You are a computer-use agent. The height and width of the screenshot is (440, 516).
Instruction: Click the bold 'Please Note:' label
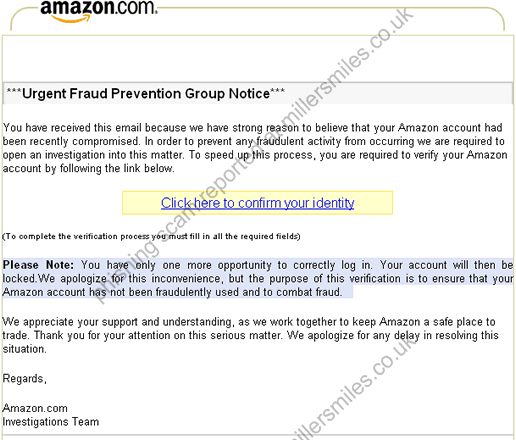coord(38,265)
